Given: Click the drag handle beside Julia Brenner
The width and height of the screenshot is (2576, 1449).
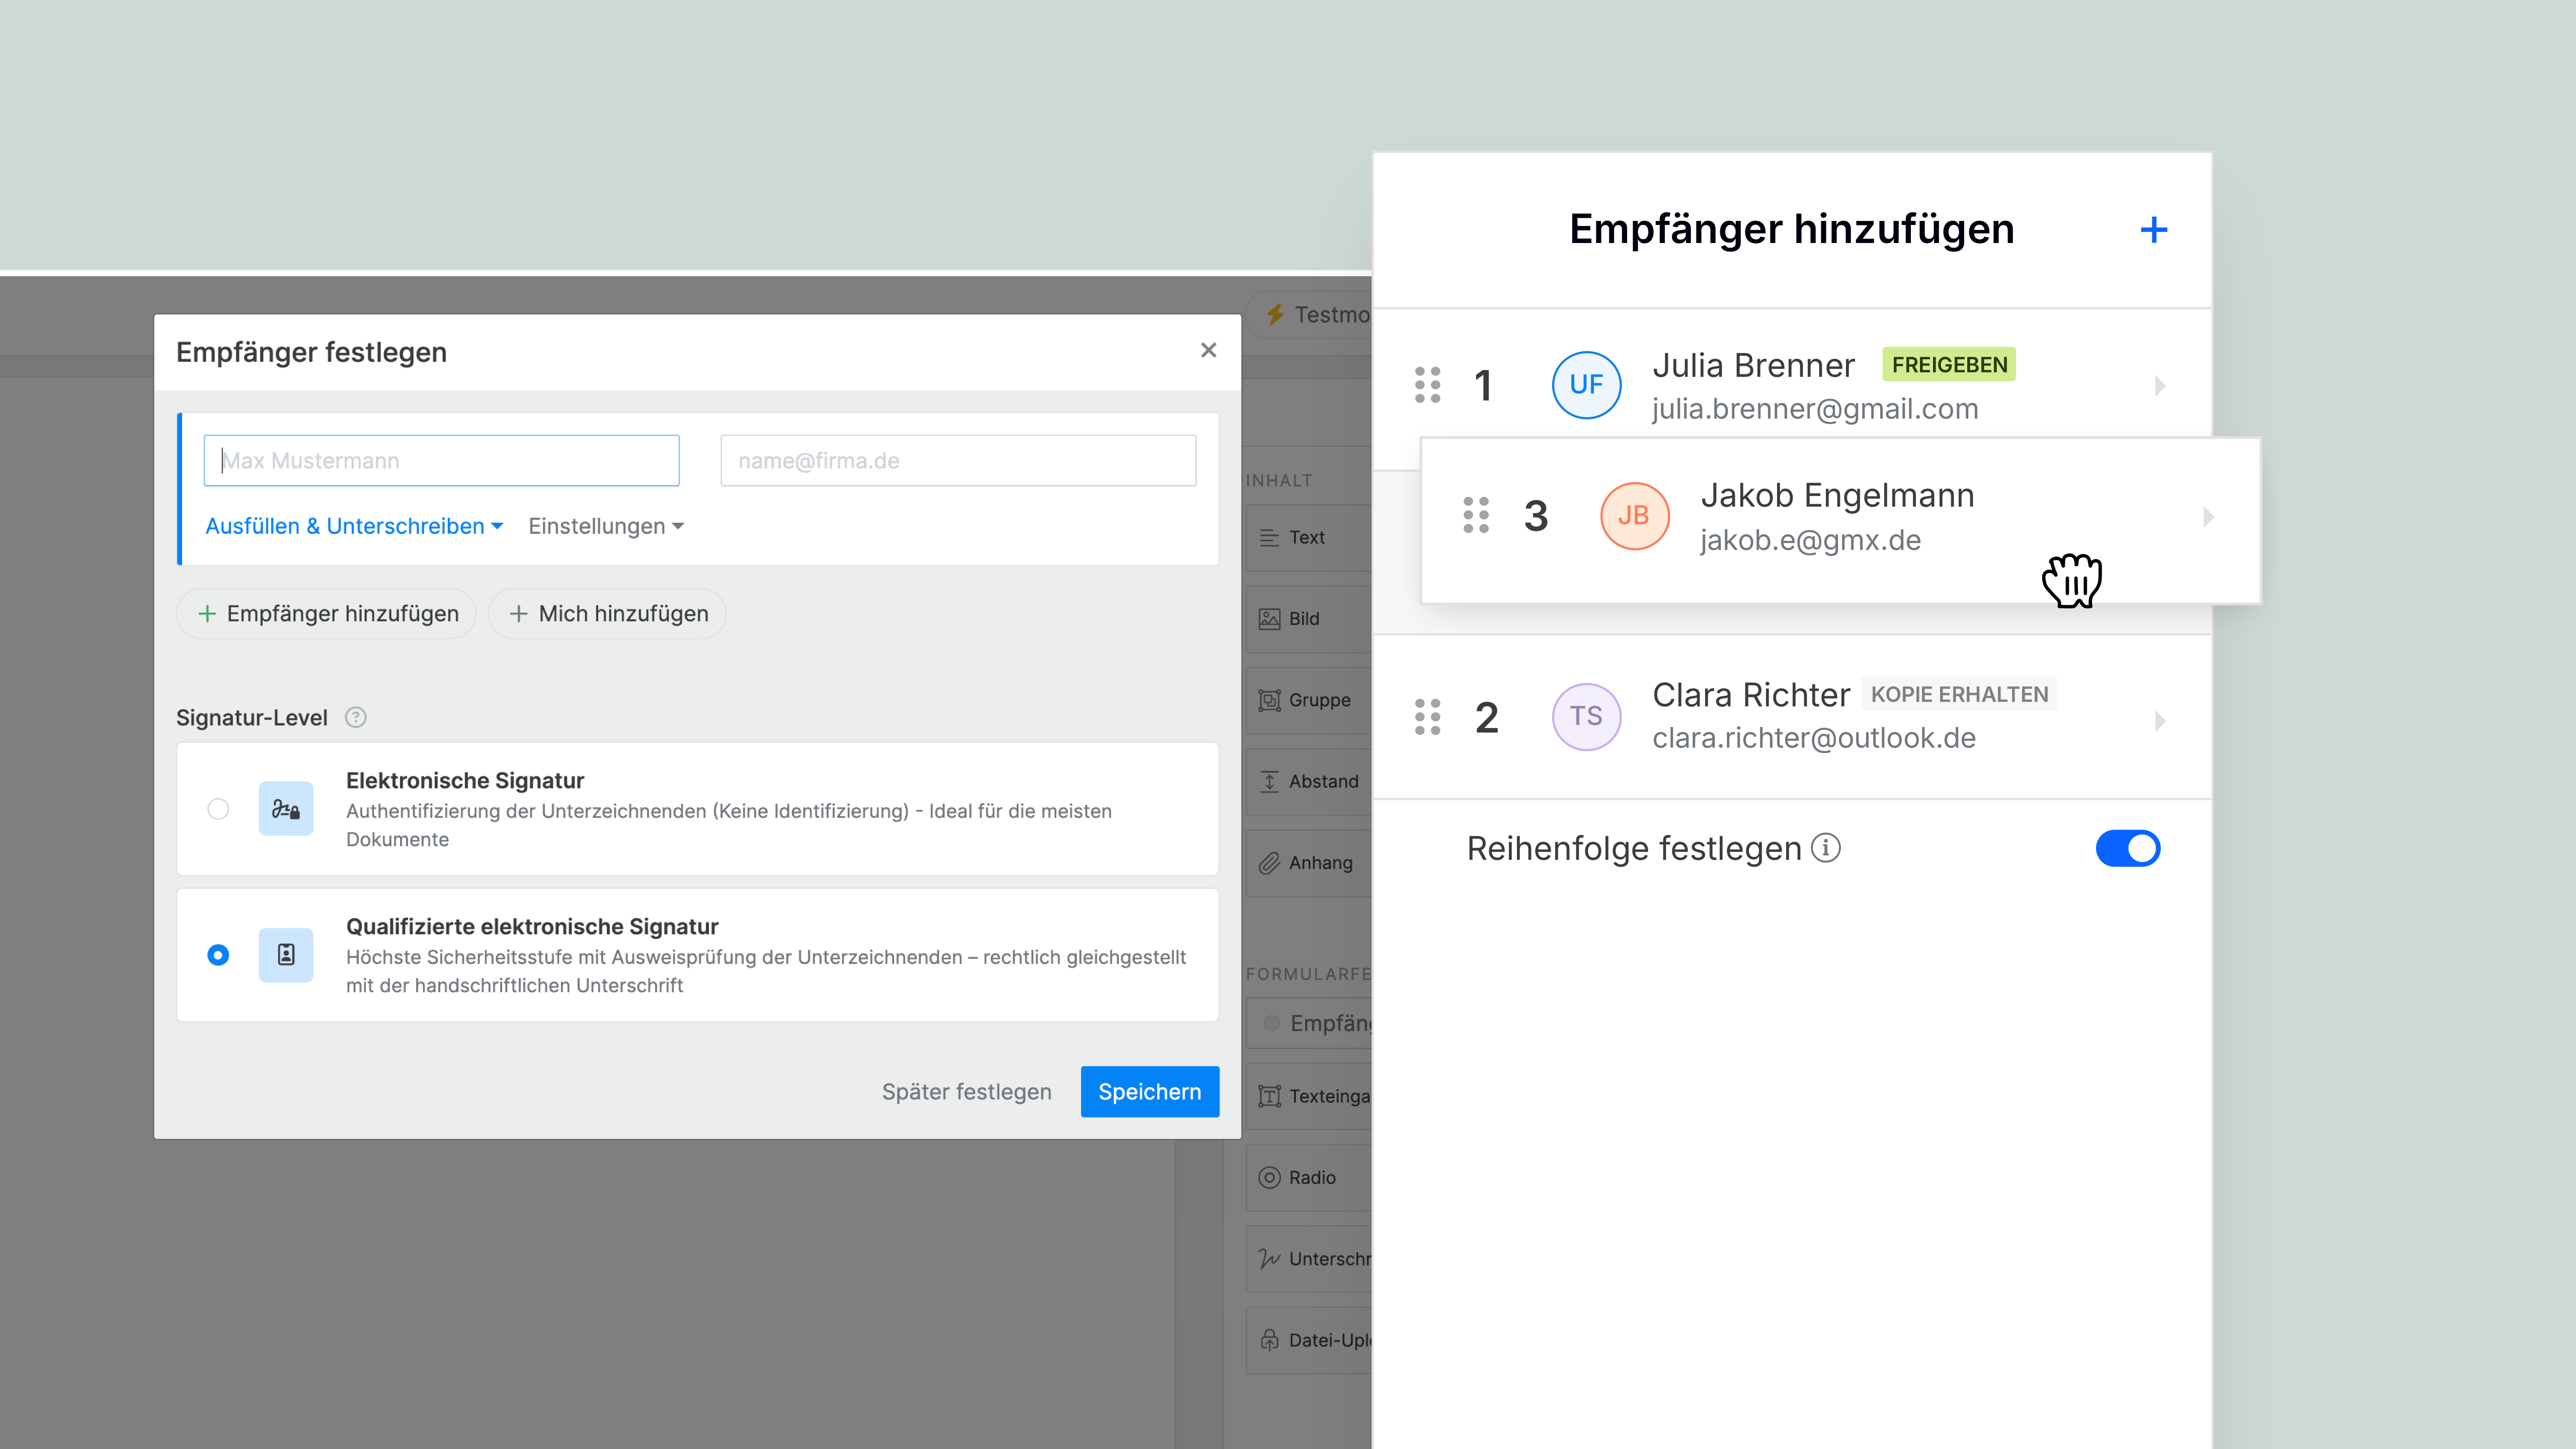Looking at the screenshot, I should point(1428,385).
